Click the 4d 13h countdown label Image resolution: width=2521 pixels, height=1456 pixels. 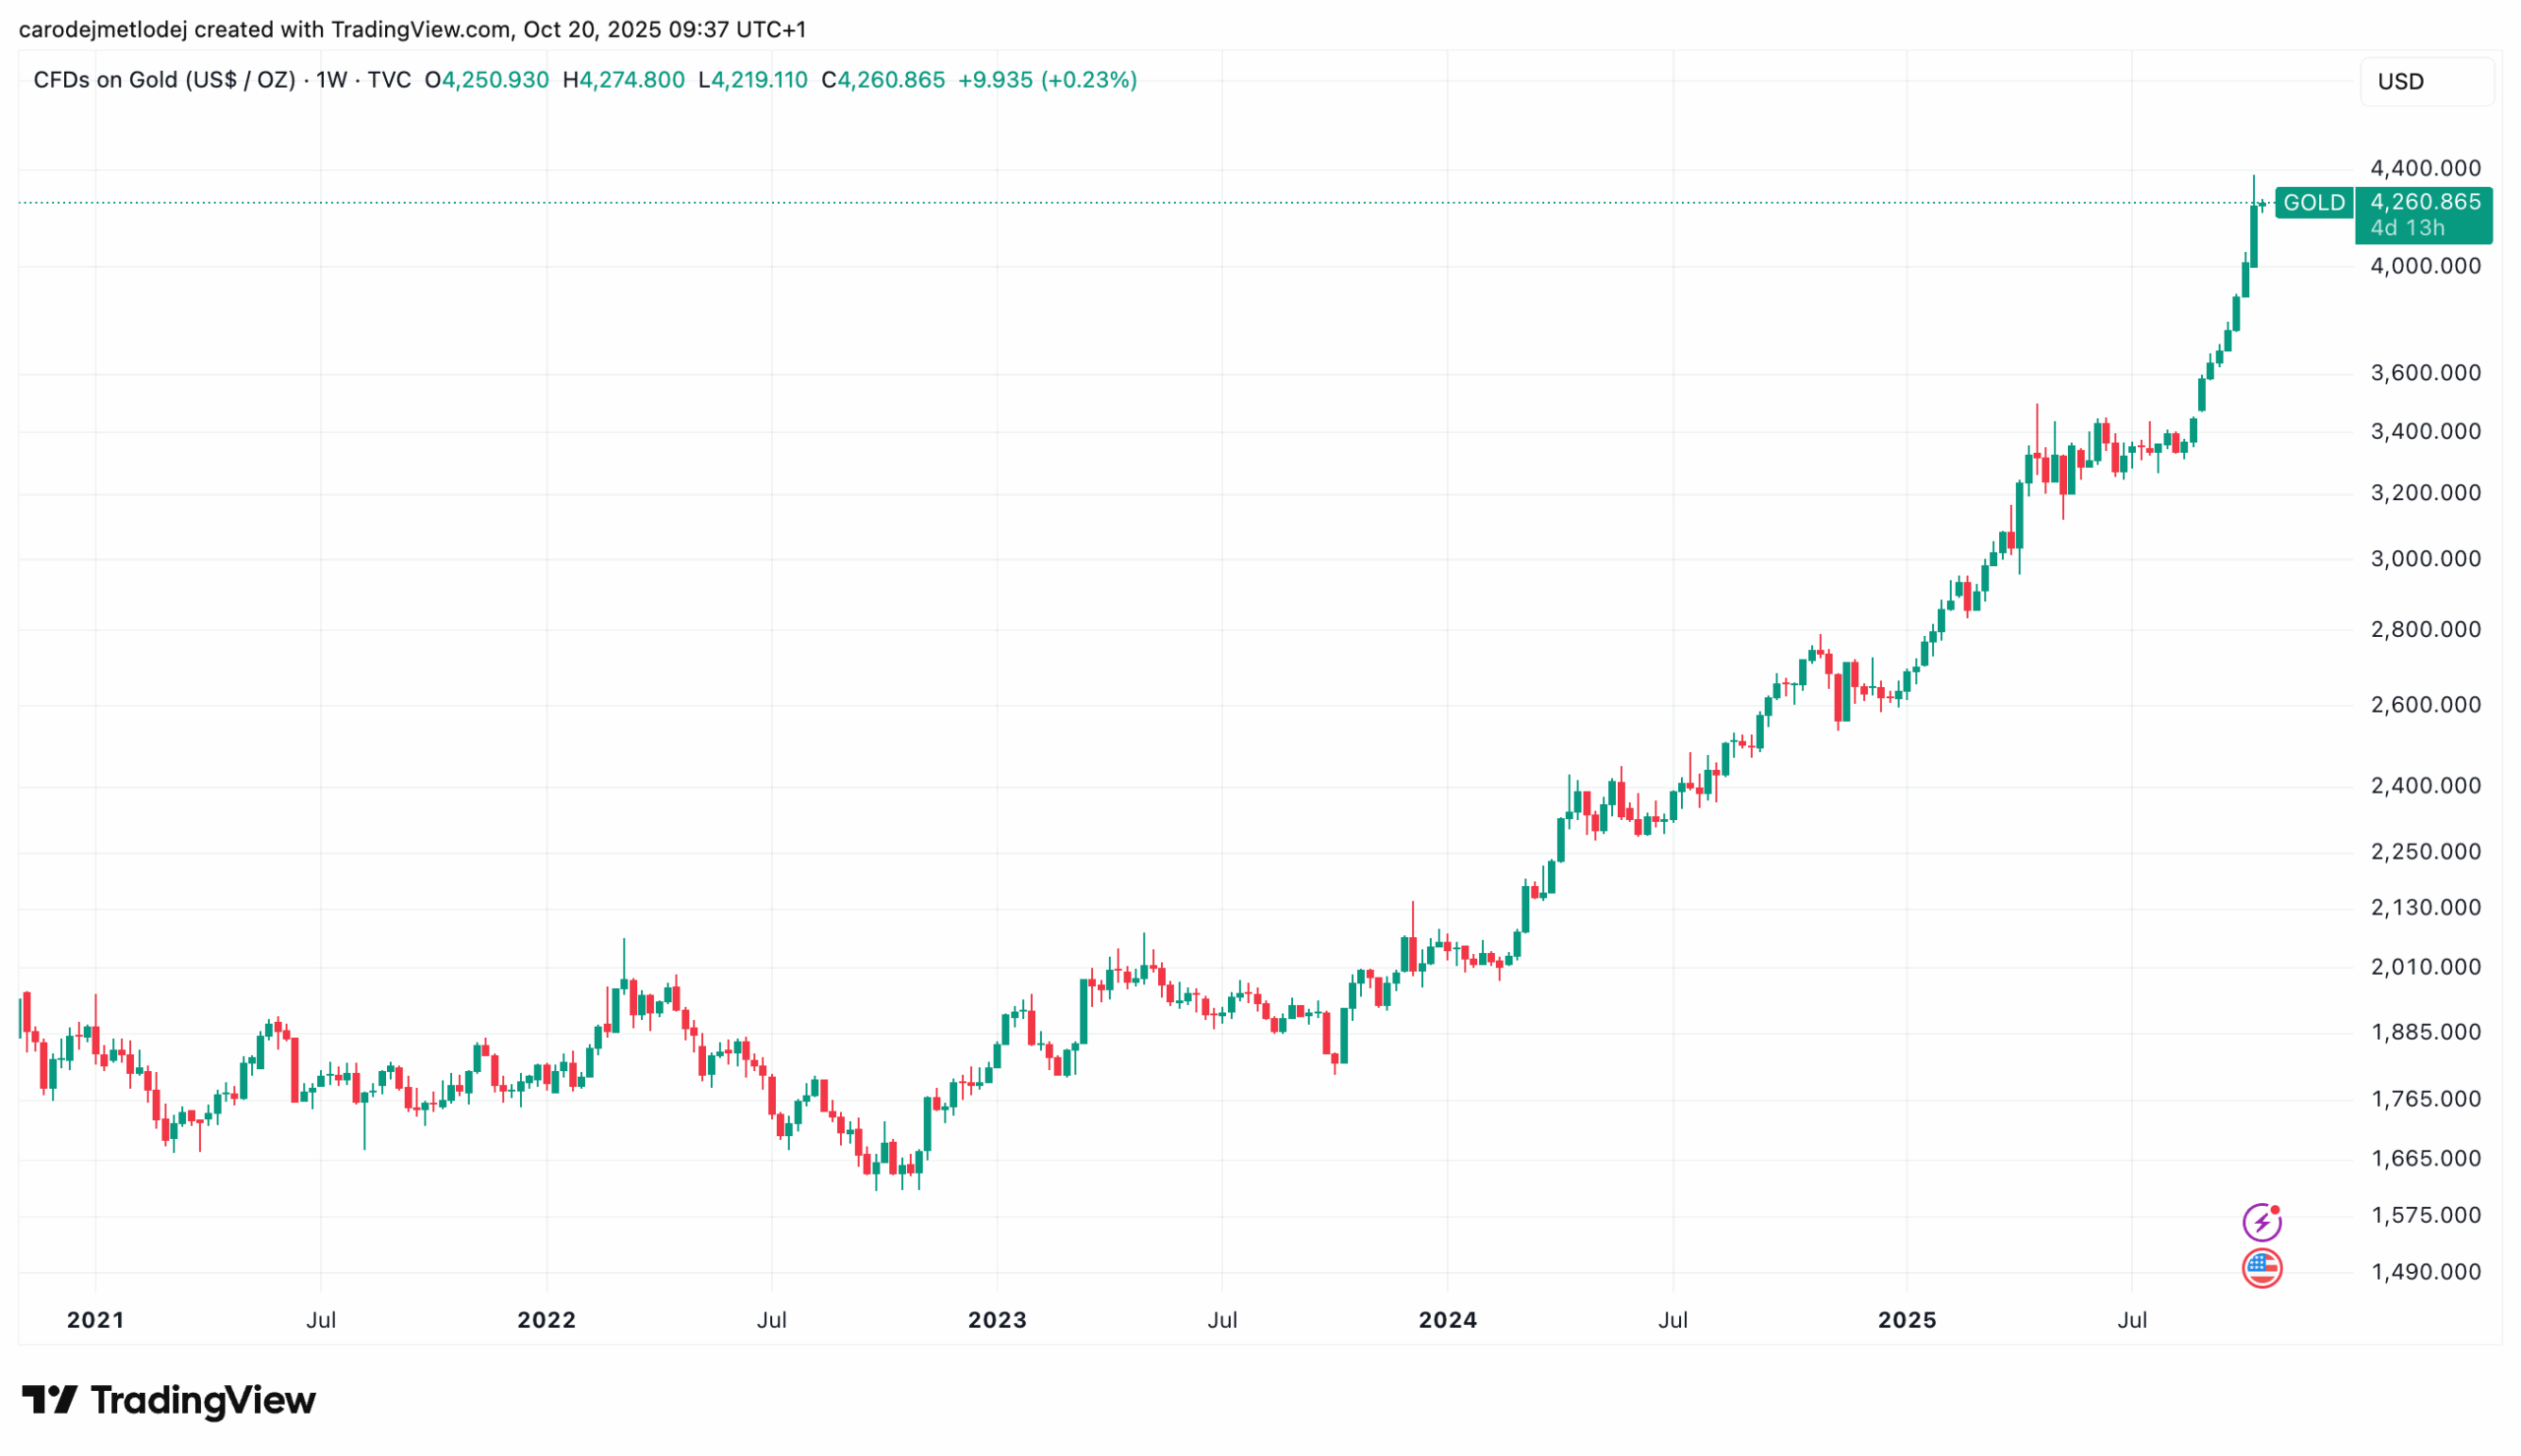[x=2407, y=228]
